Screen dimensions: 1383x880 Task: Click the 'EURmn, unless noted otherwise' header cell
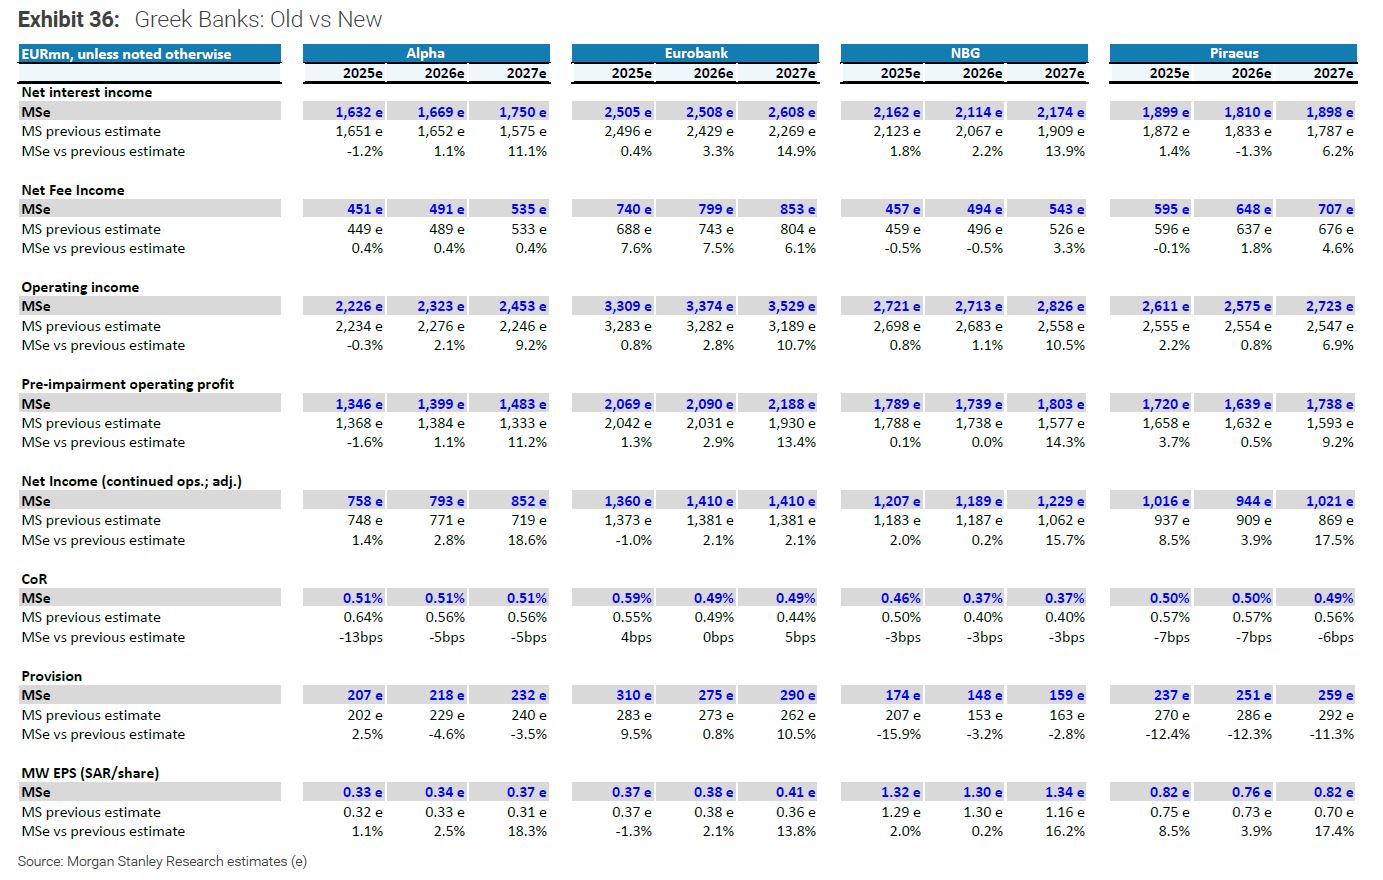click(x=126, y=54)
